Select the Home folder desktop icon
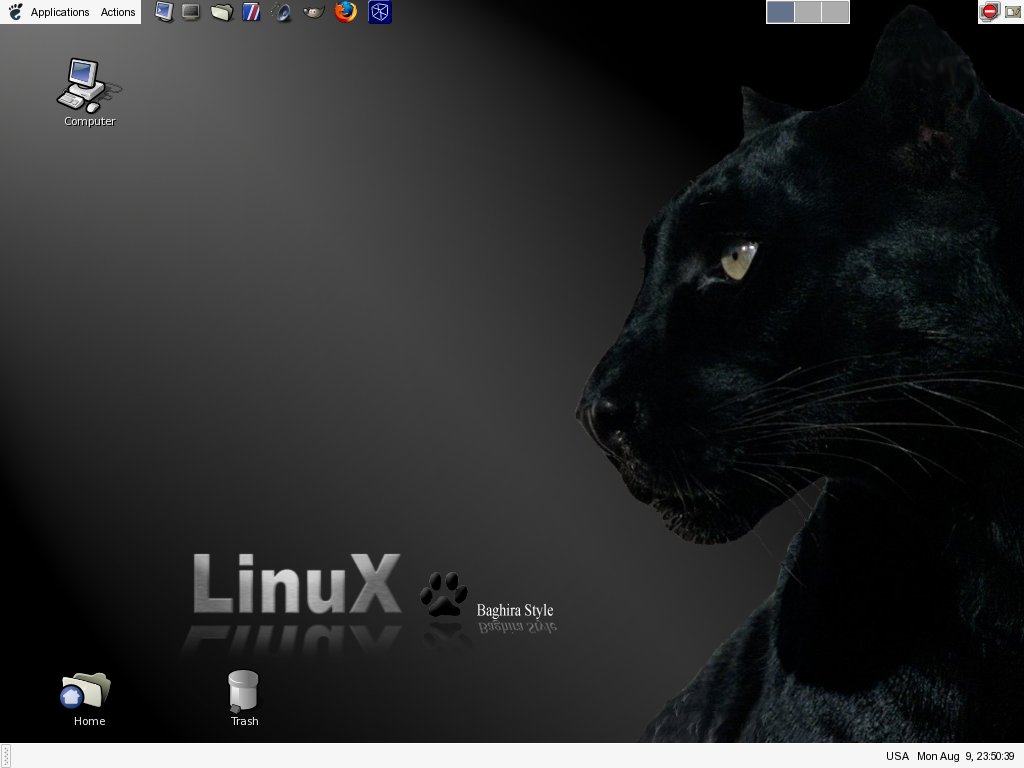Viewport: 1024px width, 768px height. click(89, 699)
